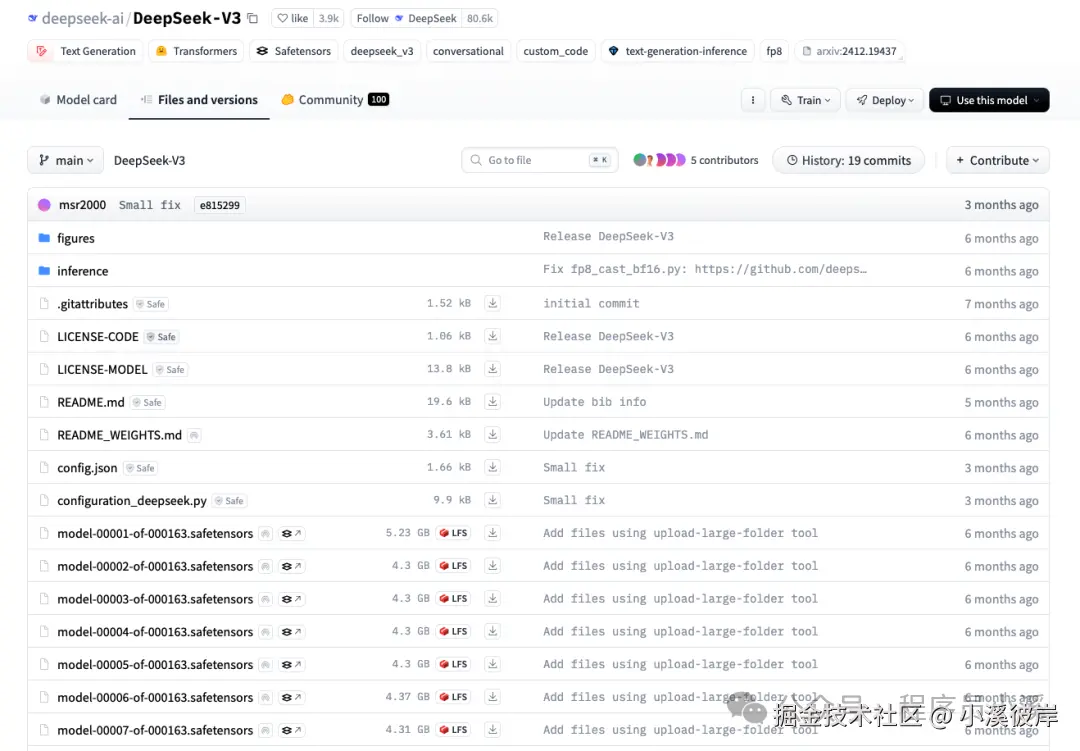Click the custom_code tag
This screenshot has width=1080, height=751.
pyautogui.click(x=555, y=51)
